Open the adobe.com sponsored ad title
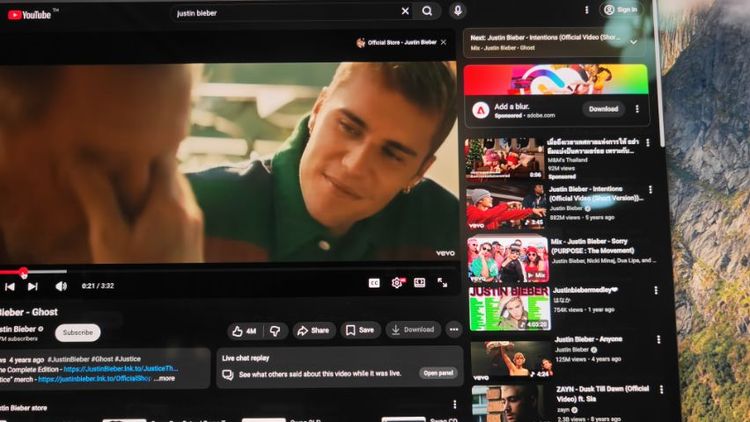 click(511, 107)
